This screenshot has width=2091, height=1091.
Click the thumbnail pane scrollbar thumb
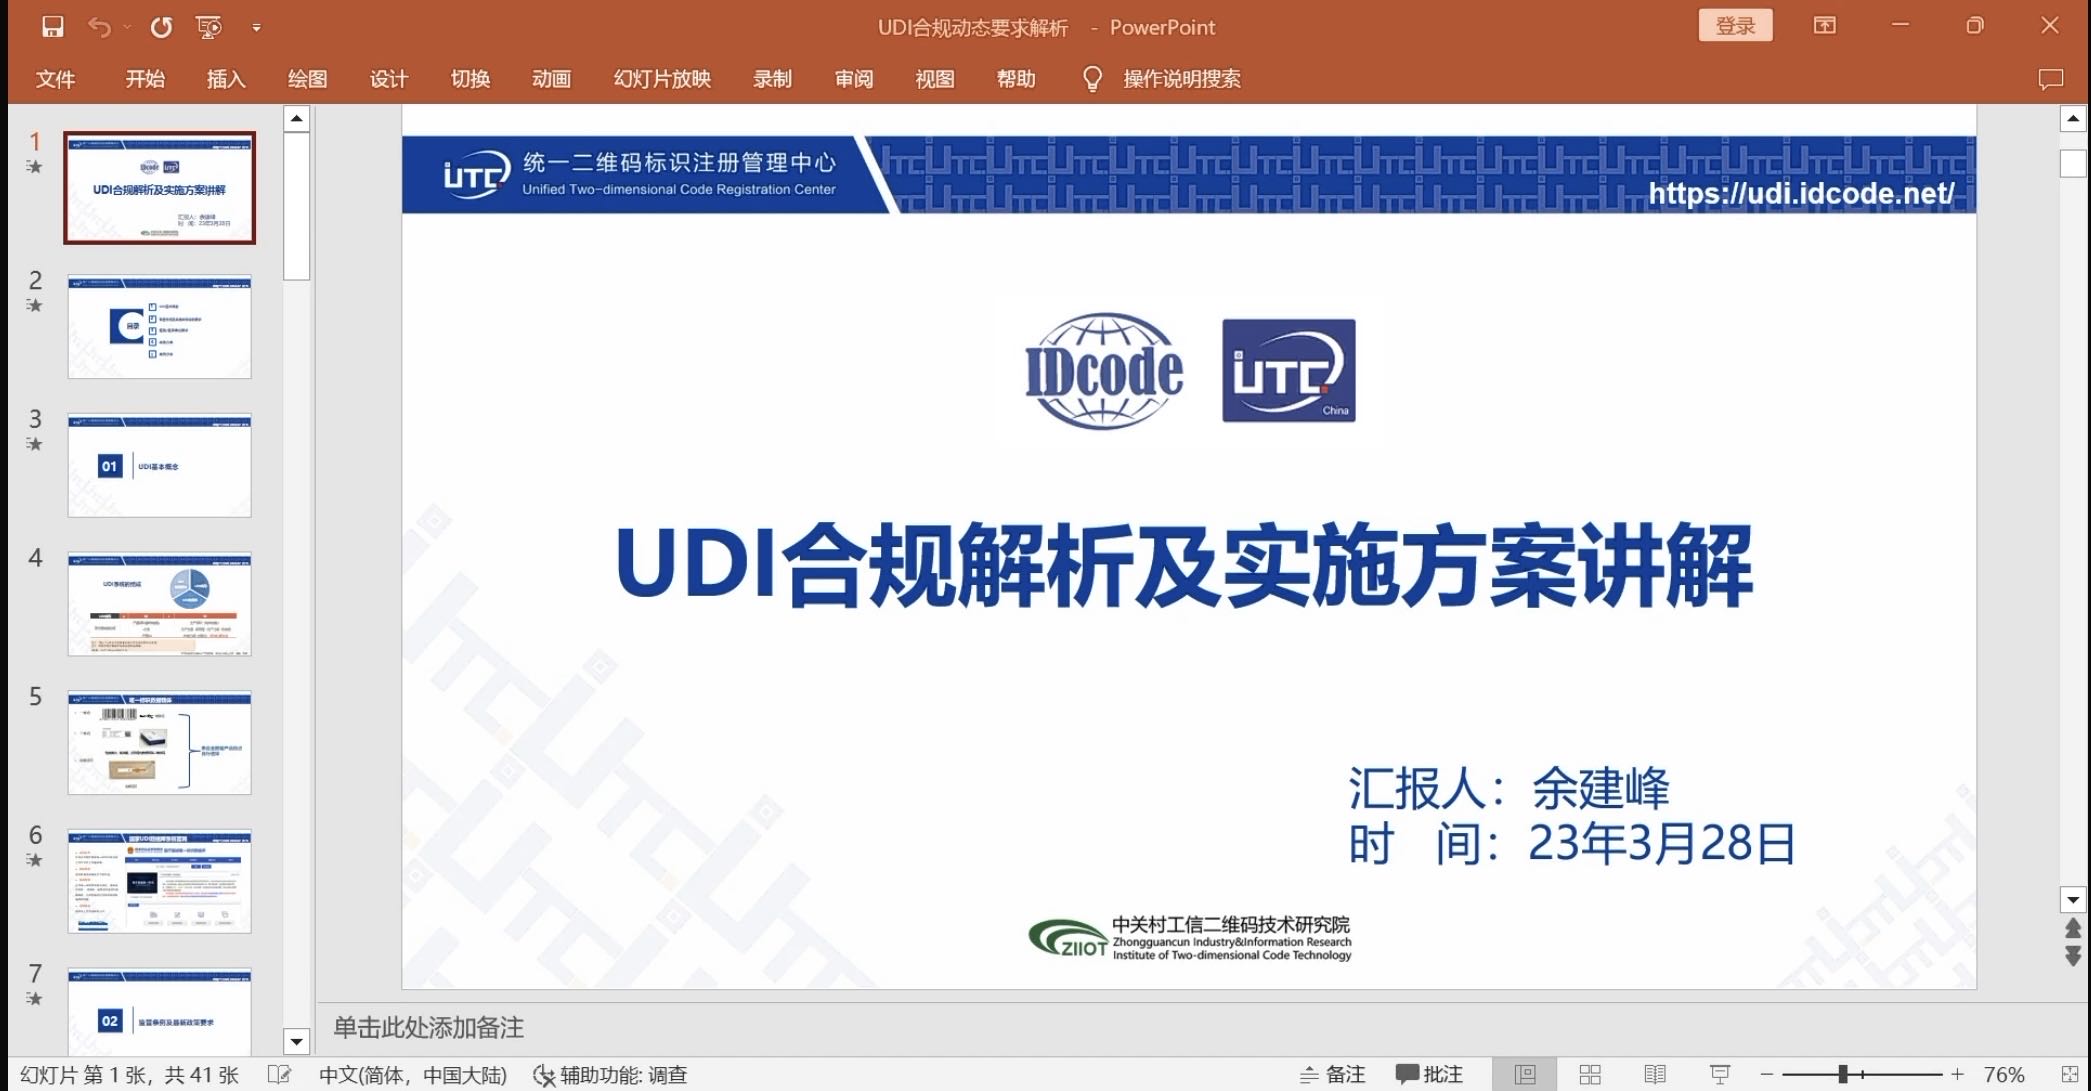296,207
